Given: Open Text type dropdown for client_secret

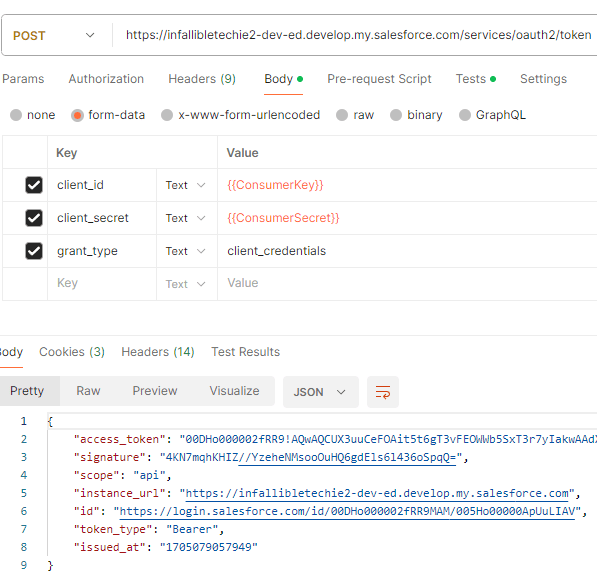Looking at the screenshot, I should coord(186,218).
